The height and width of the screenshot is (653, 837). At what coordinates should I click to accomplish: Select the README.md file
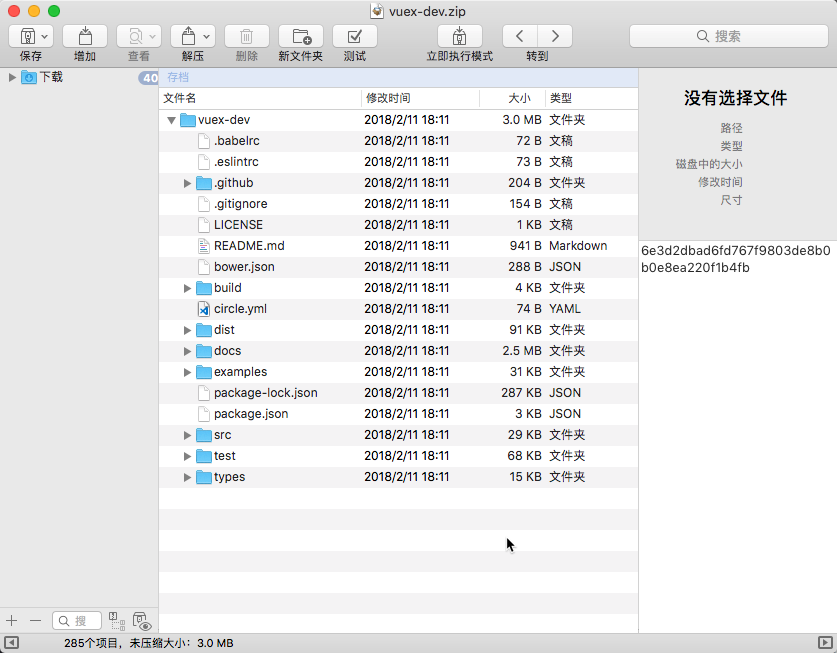tap(398, 246)
